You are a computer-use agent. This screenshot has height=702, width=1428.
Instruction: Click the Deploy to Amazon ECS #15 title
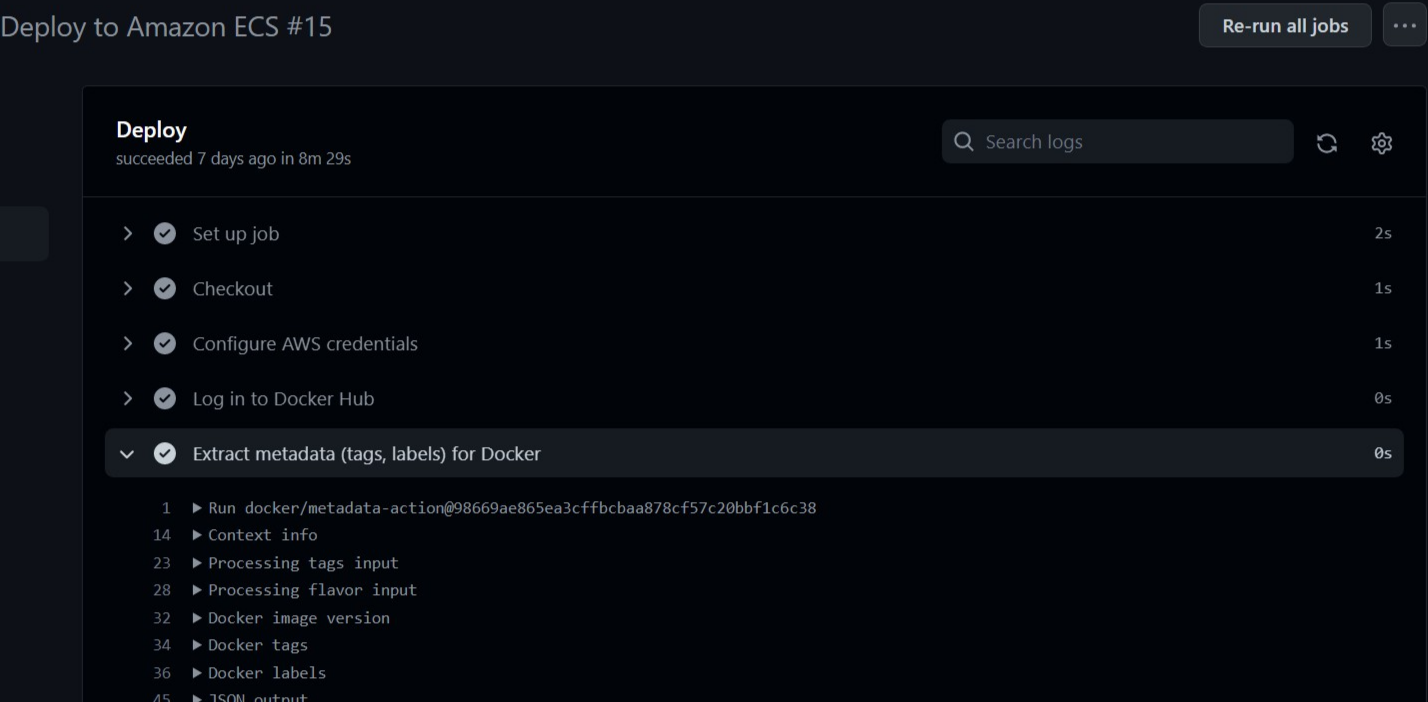point(166,26)
